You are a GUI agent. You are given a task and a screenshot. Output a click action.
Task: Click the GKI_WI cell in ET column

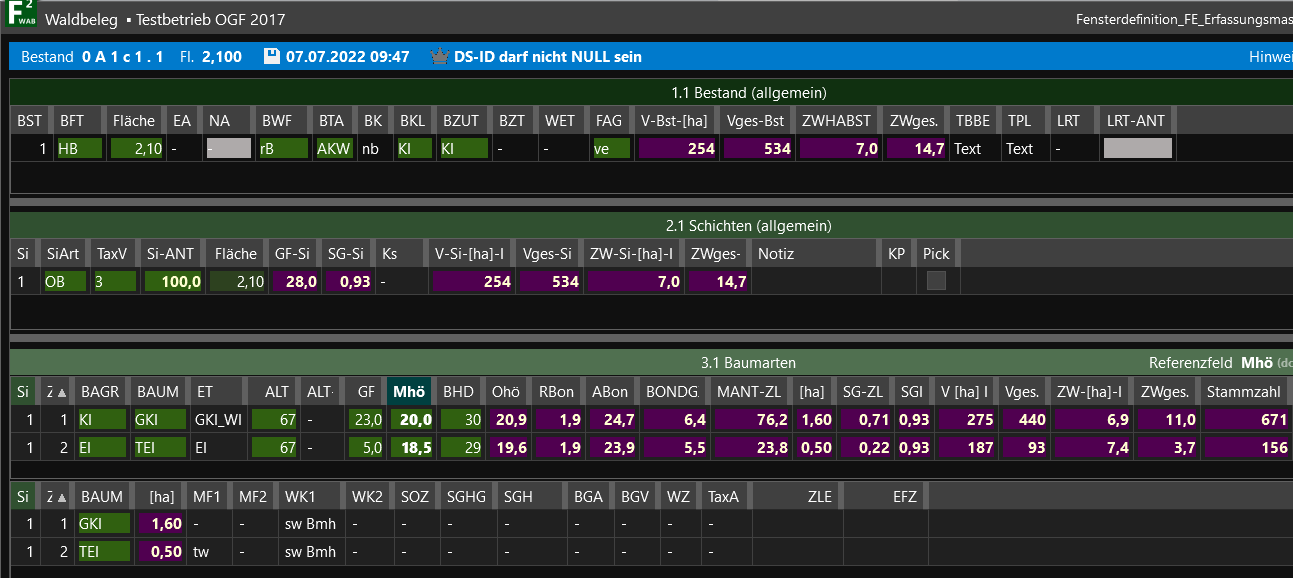pyautogui.click(x=218, y=420)
